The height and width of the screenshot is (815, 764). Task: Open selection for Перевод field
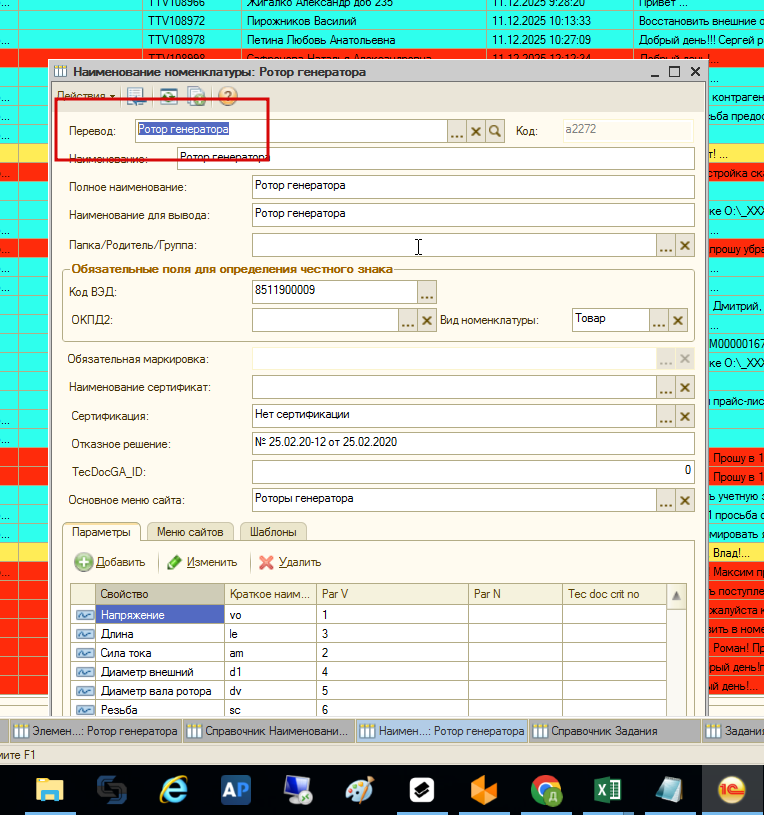[456, 131]
